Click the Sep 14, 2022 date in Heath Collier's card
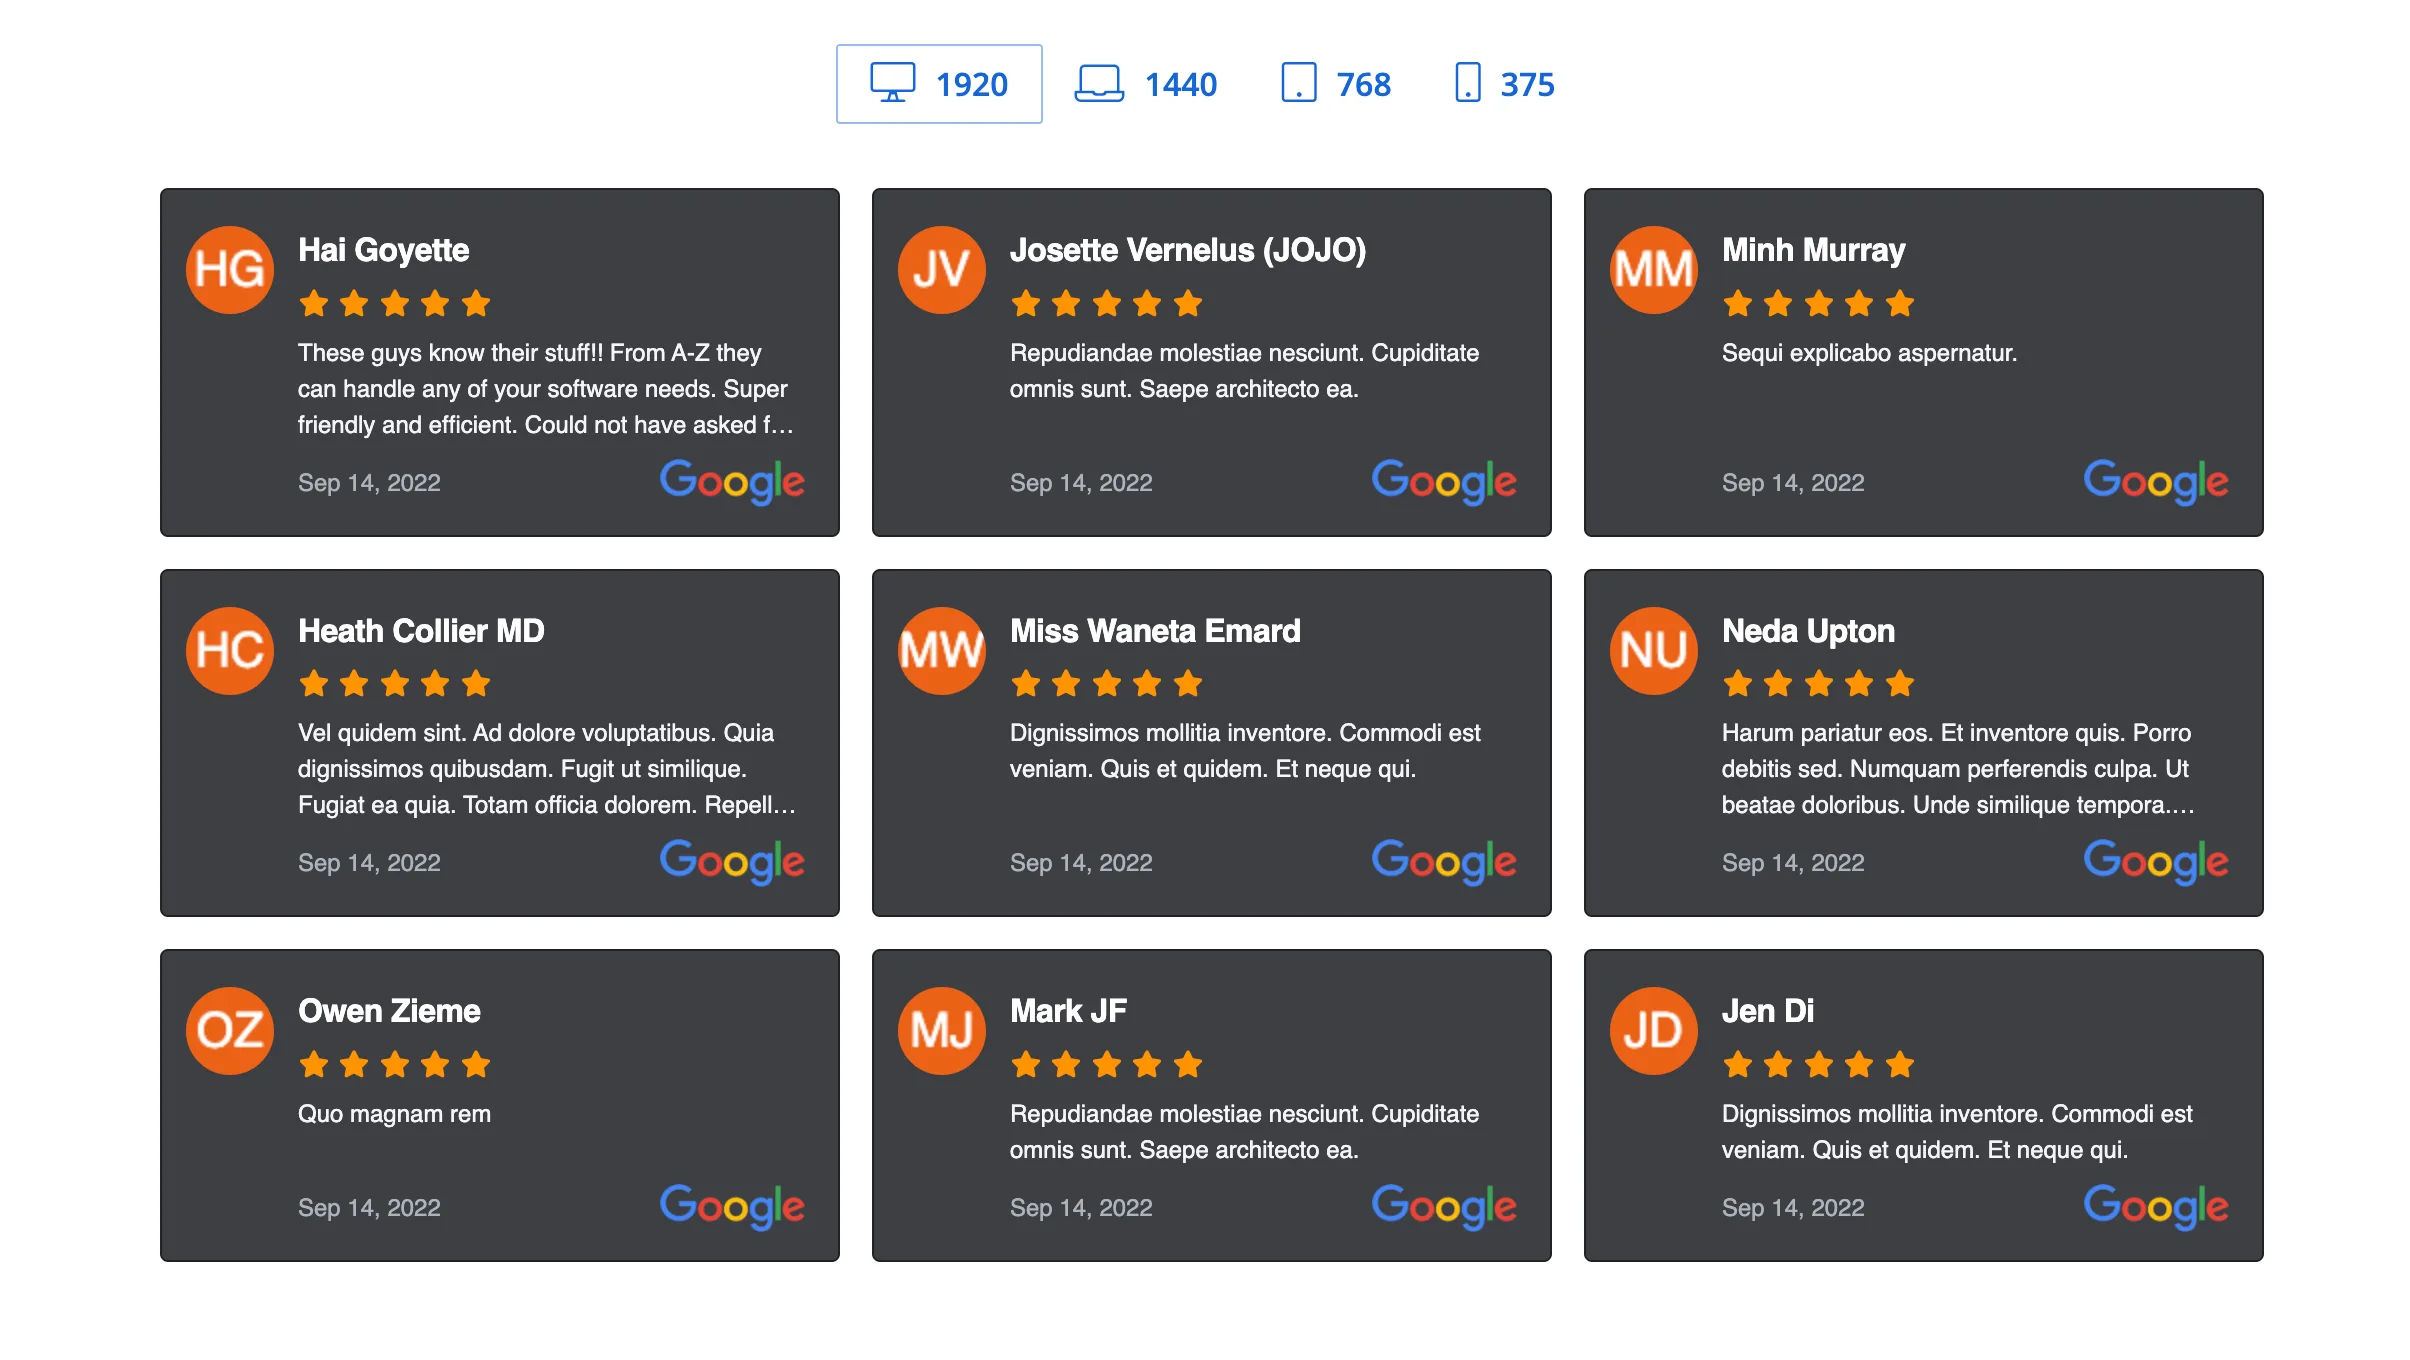 point(369,863)
